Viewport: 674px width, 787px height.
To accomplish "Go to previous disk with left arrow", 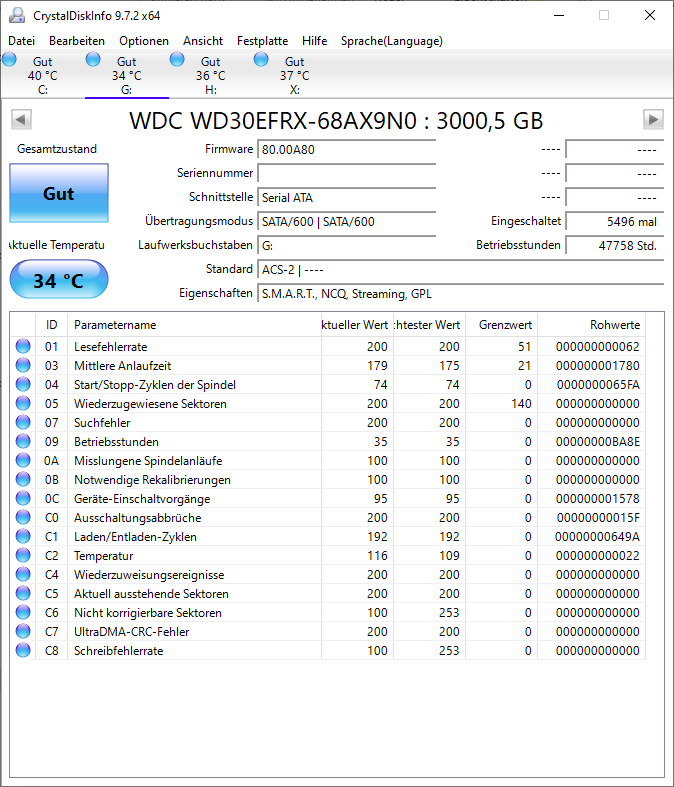I will 21,119.
